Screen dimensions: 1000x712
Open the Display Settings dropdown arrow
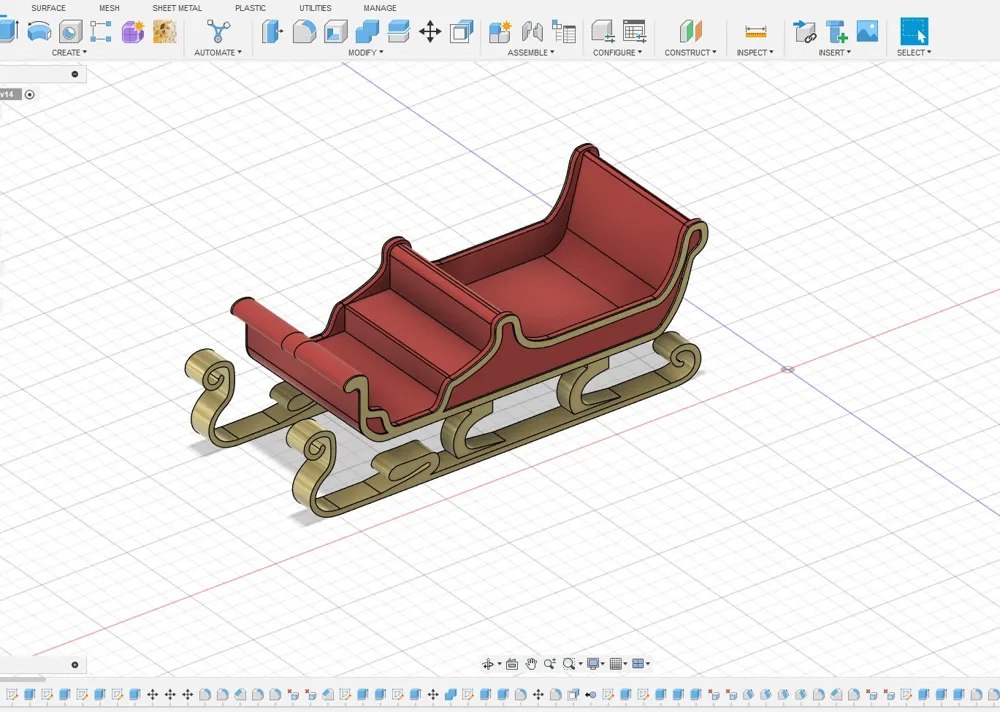tap(603, 664)
